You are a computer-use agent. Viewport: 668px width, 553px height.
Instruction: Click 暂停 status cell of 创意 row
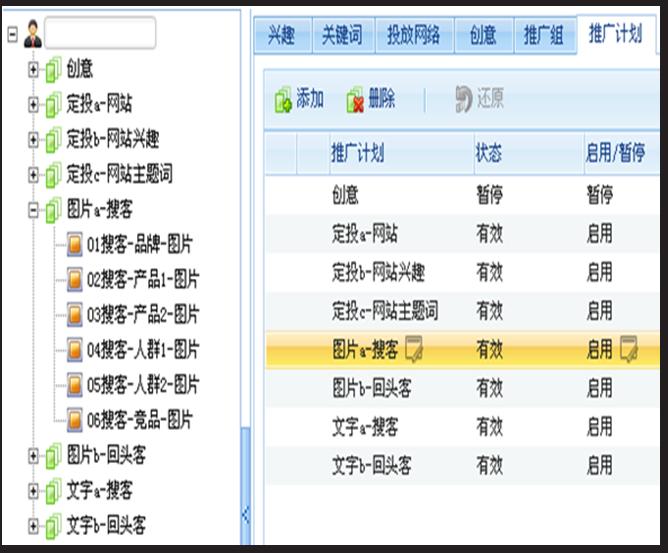click(489, 195)
